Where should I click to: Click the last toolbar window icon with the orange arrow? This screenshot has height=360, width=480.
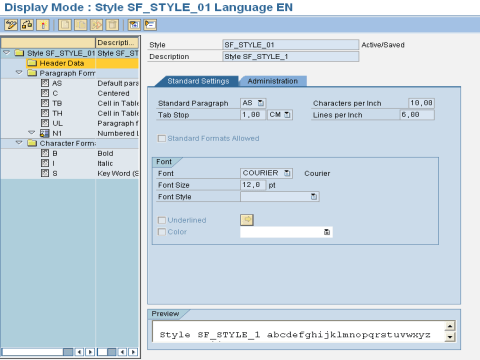tap(150, 25)
